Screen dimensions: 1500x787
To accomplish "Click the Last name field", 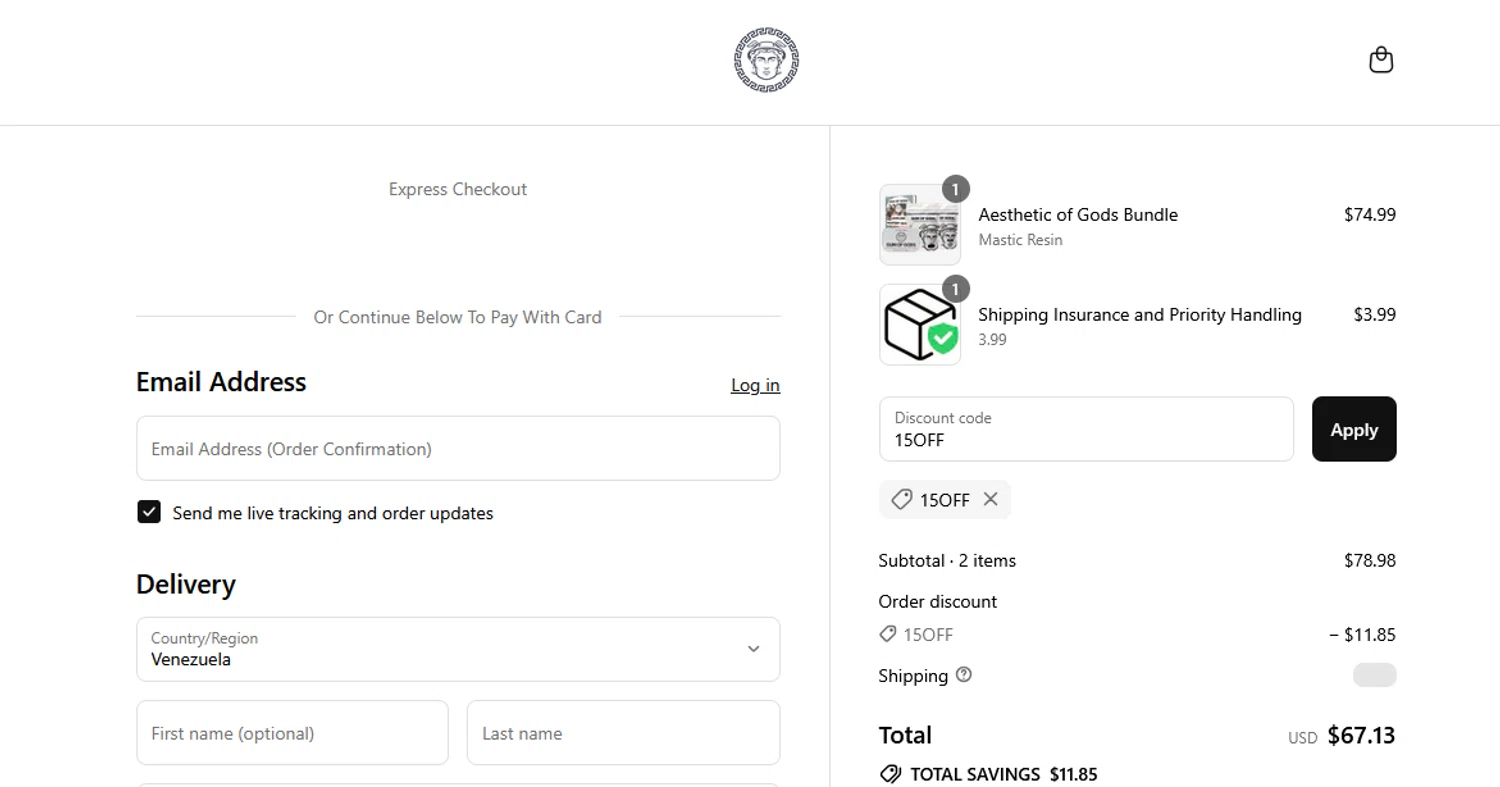I will [623, 732].
